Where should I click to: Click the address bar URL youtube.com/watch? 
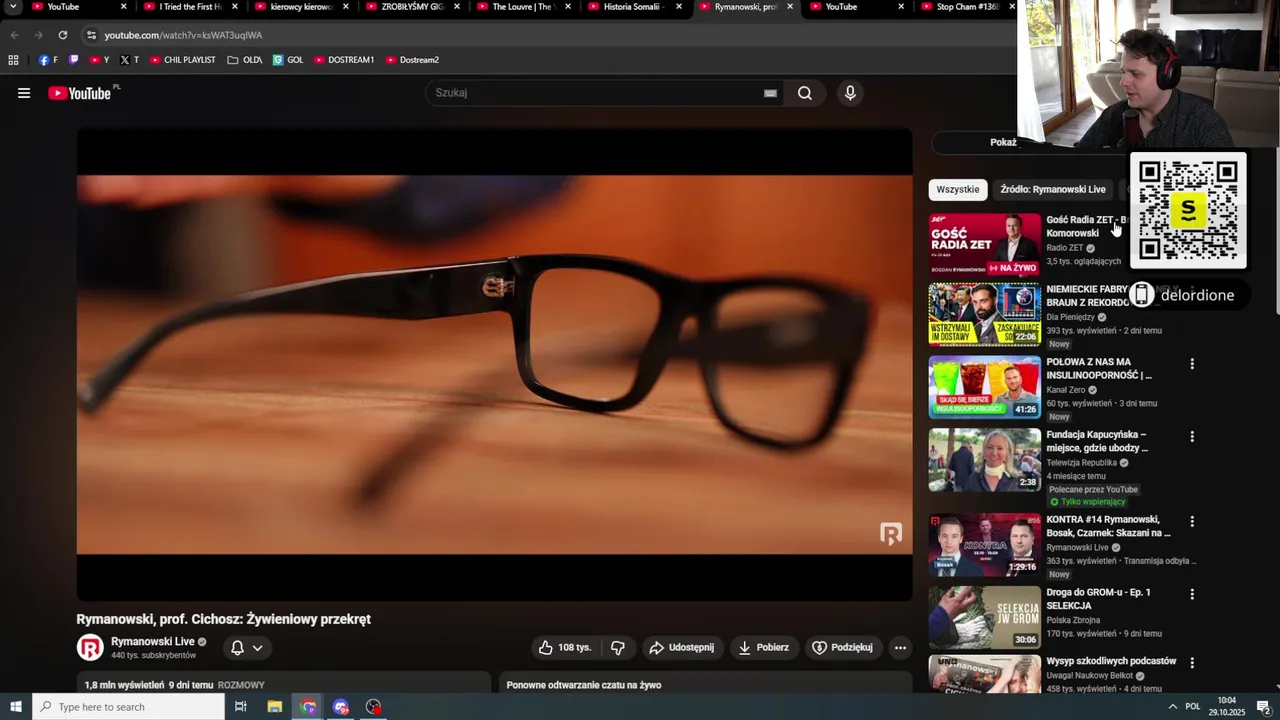(x=183, y=35)
